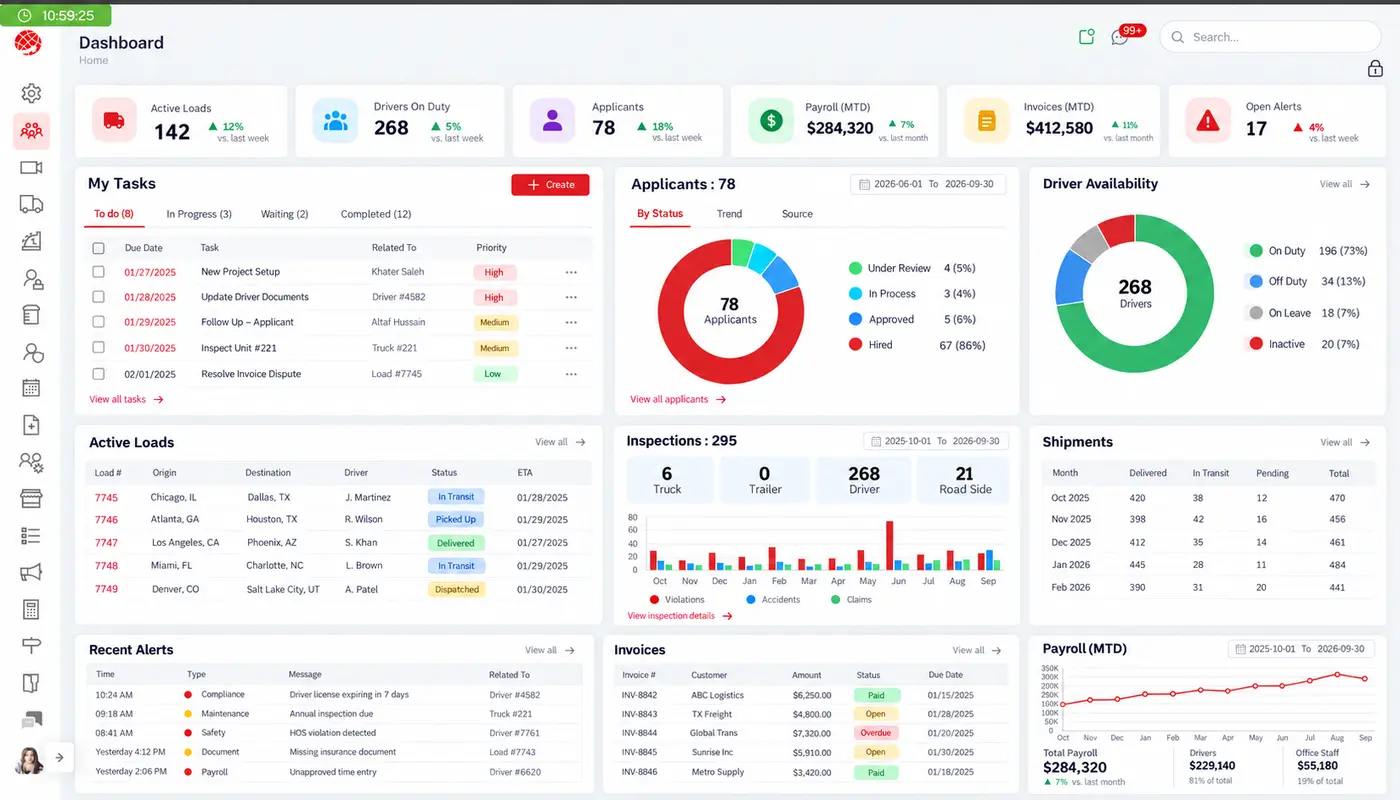The width and height of the screenshot is (1400, 800).
Task: Click the Payroll dollar sign card icon
Action: click(x=771, y=120)
